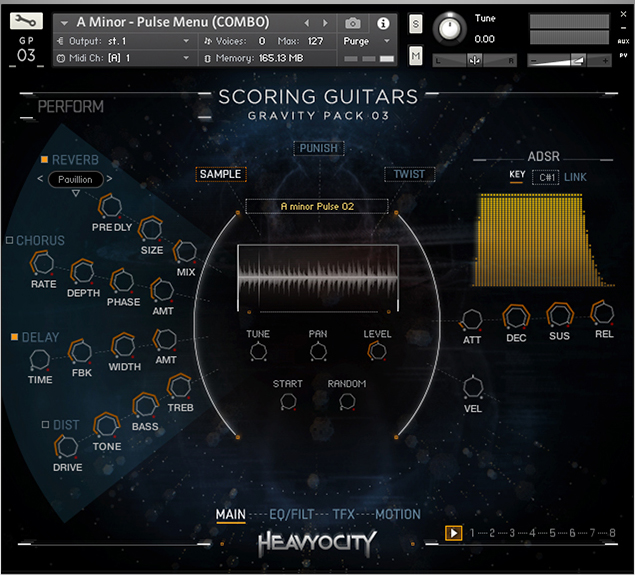The height and width of the screenshot is (575, 635).
Task: Switch to the MOTION tab
Action: click(x=398, y=514)
